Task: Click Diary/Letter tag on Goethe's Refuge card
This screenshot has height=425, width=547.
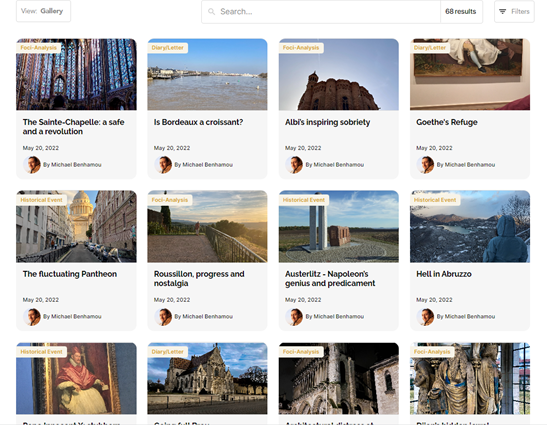Action: coord(430,47)
